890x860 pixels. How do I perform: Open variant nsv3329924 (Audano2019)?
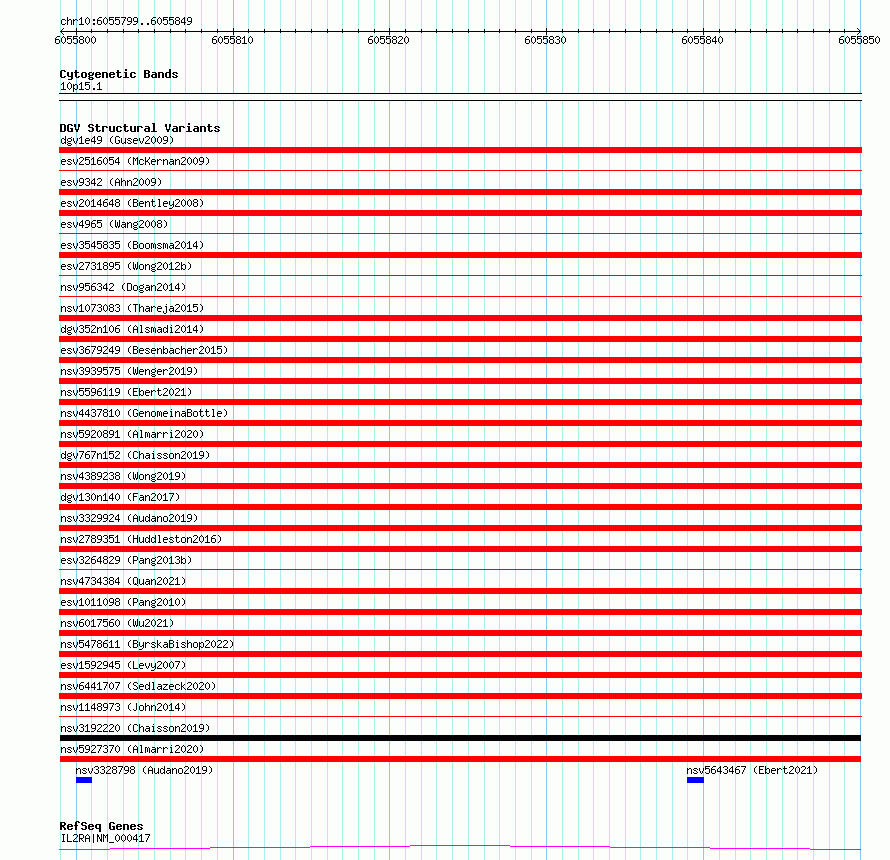129,518
